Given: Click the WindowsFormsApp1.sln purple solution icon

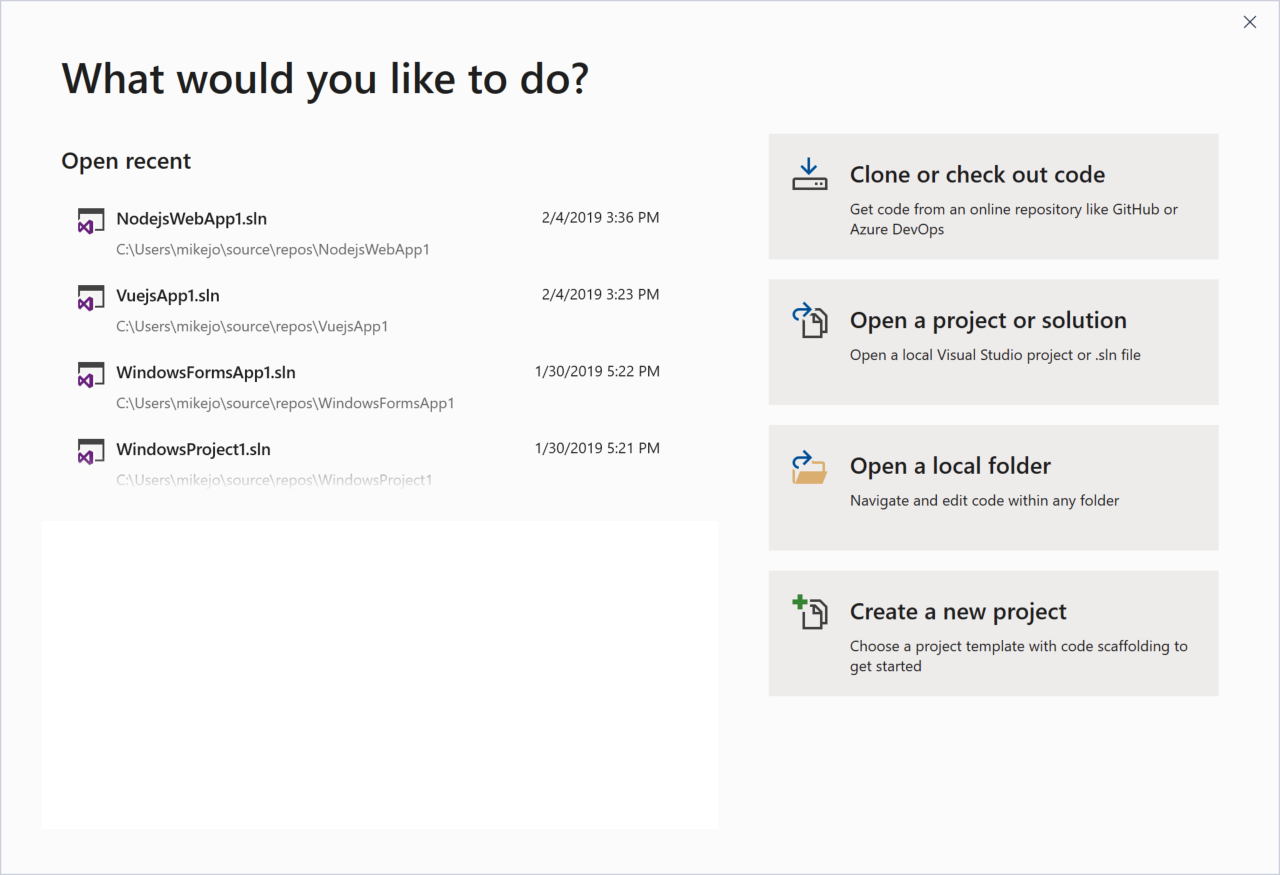Looking at the screenshot, I should click(91, 374).
